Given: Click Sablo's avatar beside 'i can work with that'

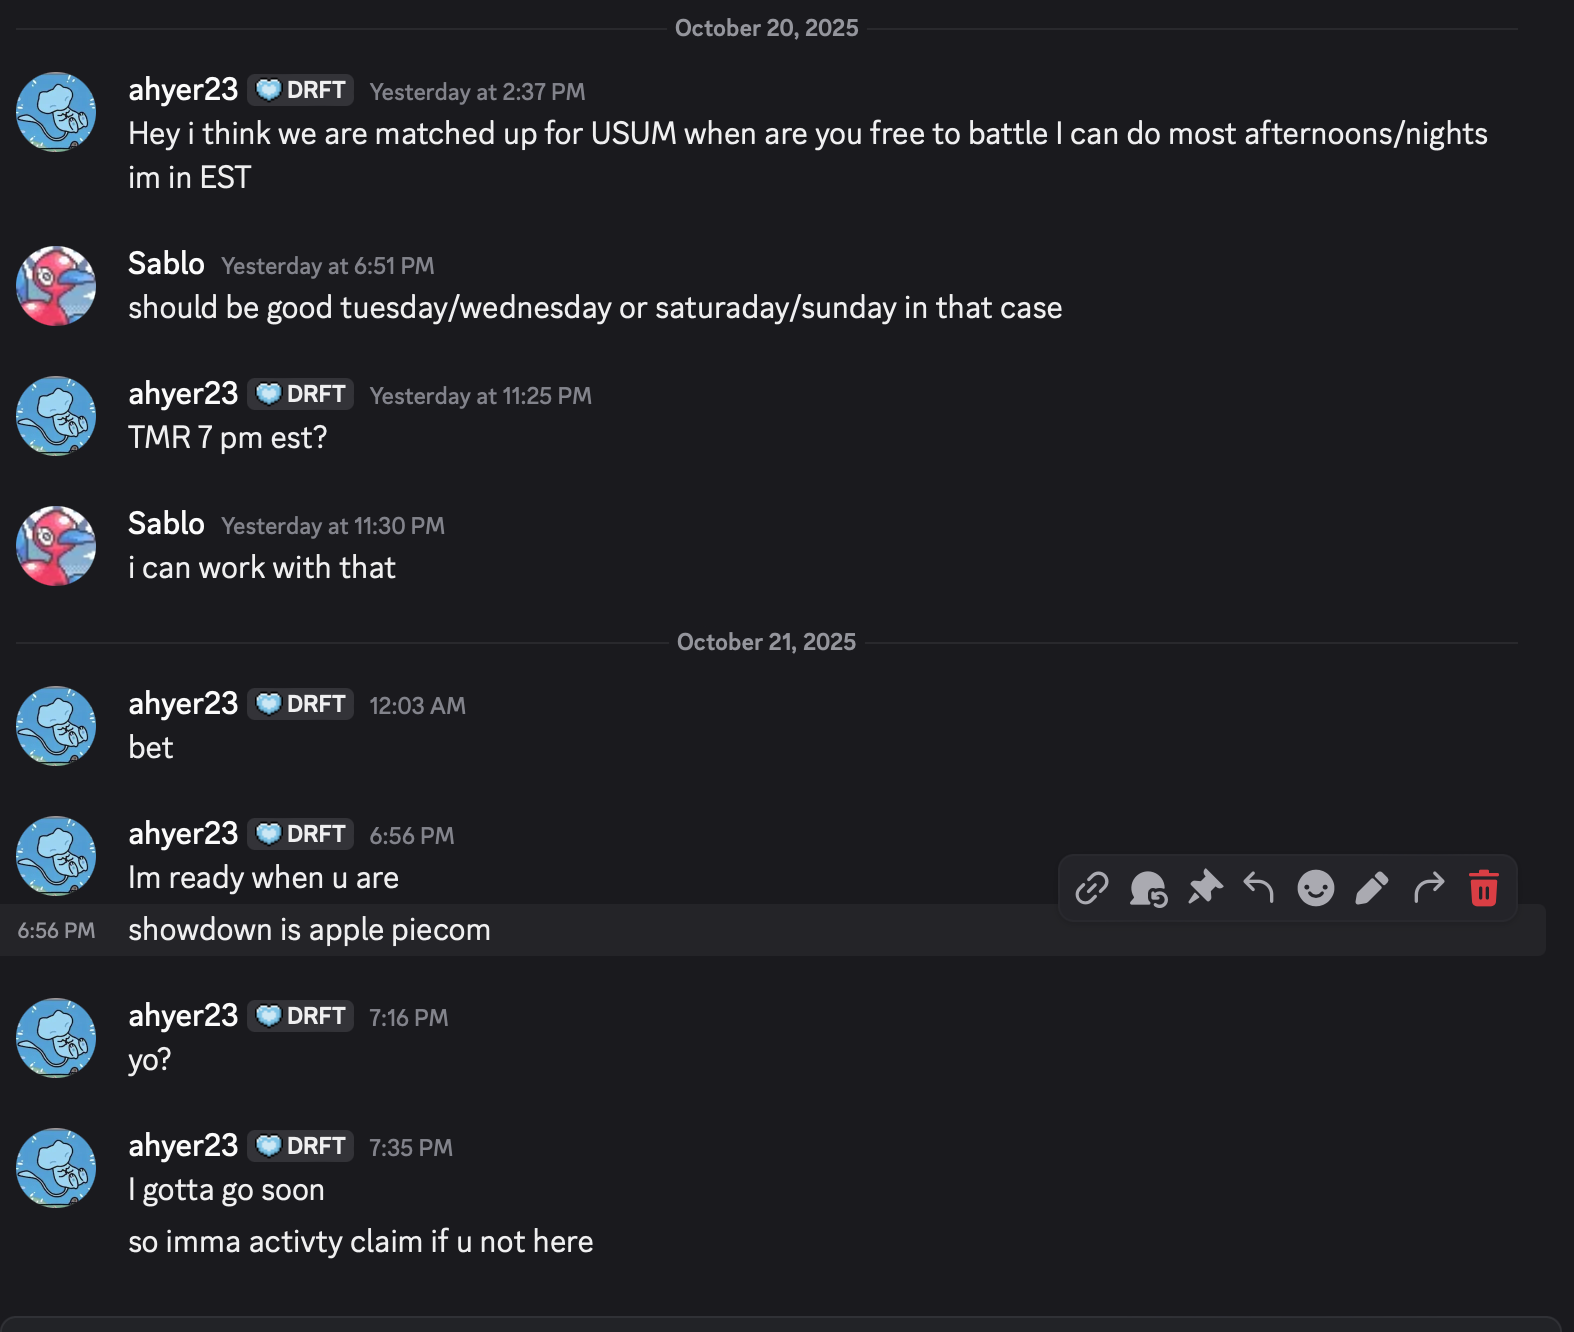Looking at the screenshot, I should [x=56, y=546].
